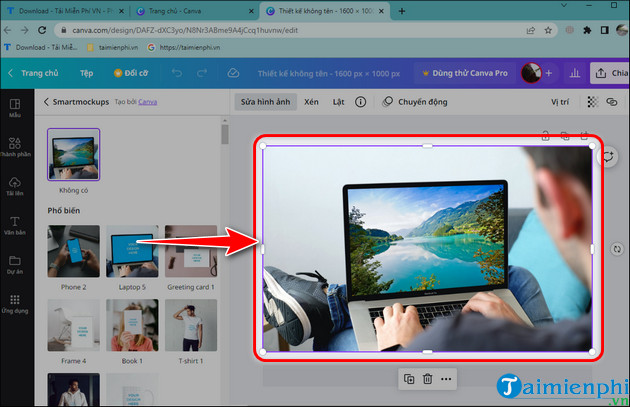630x407 pixels.
Task: Click the link icon in toolbar
Action: 612,102
